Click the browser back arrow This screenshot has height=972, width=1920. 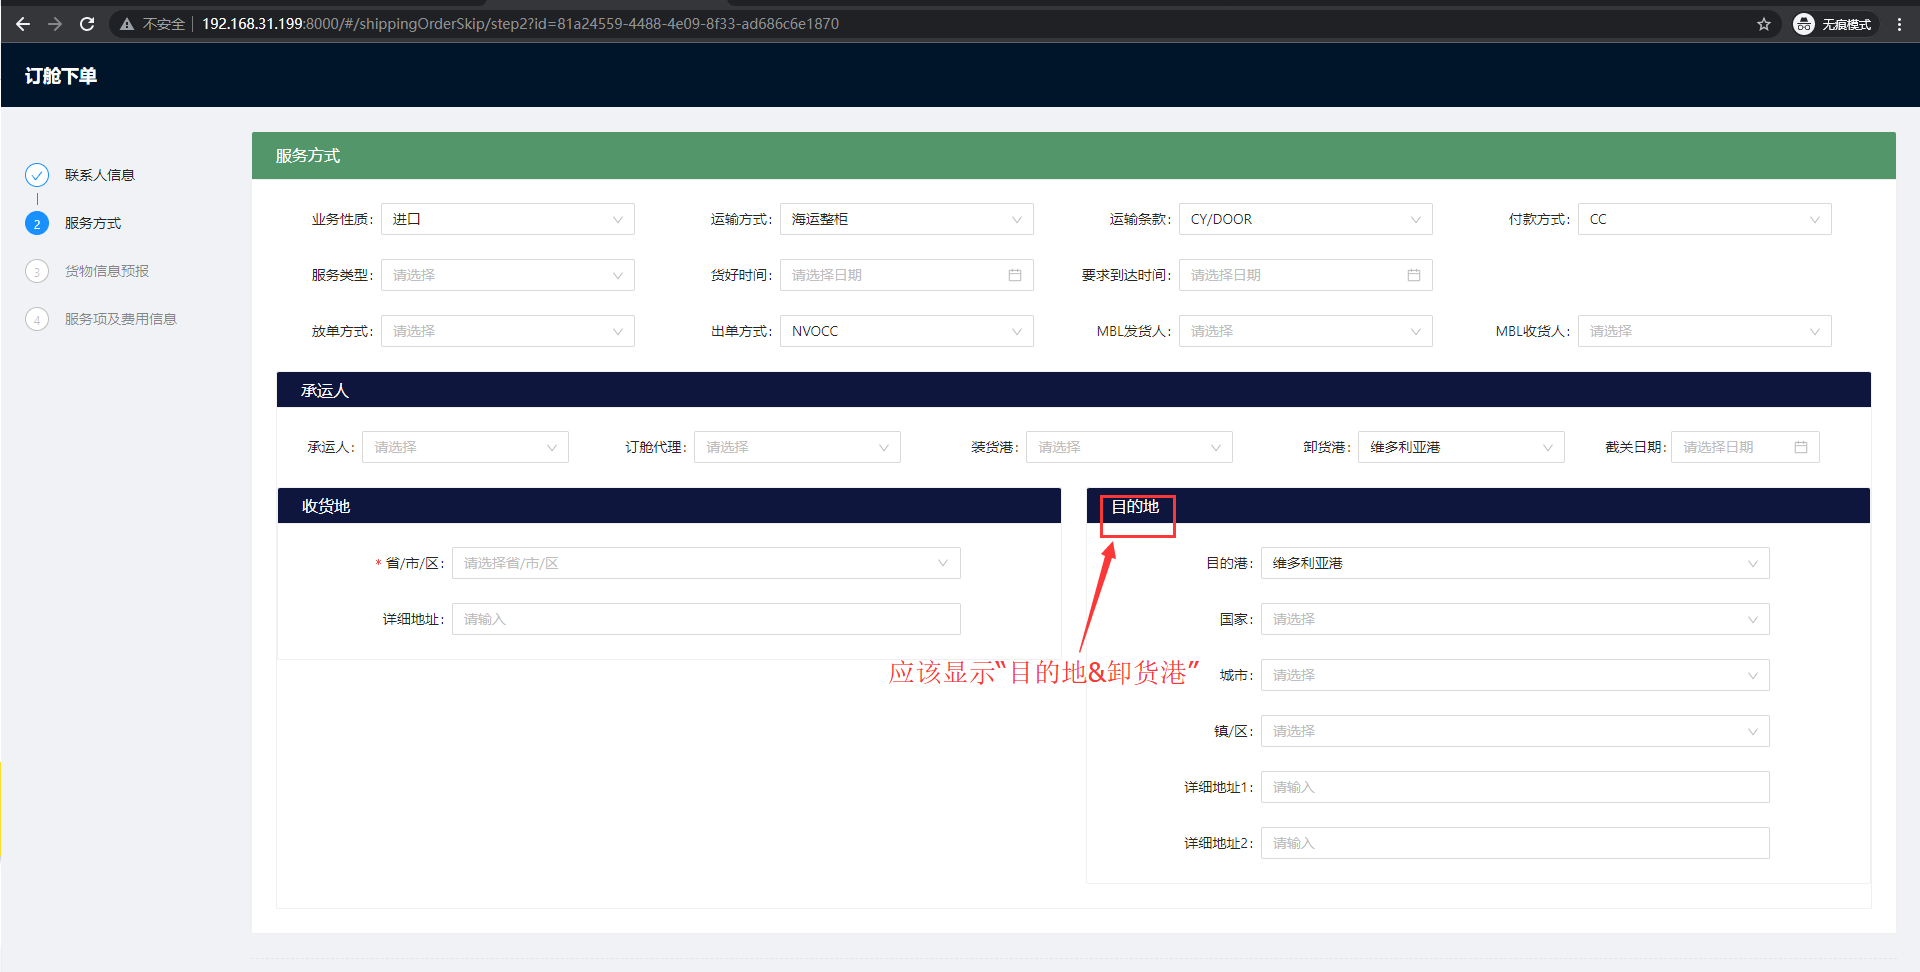click(23, 24)
